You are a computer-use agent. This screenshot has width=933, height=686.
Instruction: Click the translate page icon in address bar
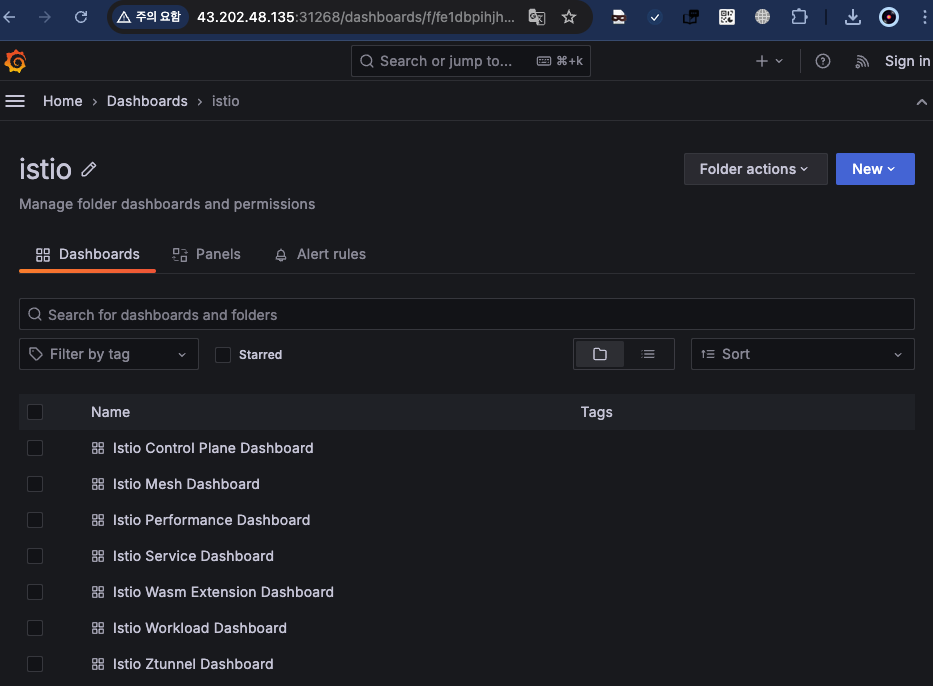(x=537, y=17)
